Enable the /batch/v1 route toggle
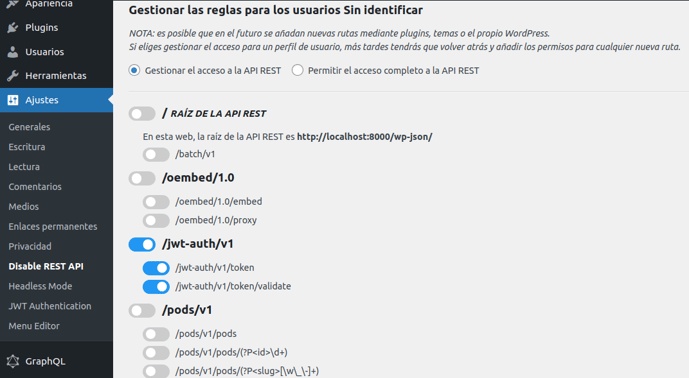Screen dimensions: 689x378 [156, 154]
